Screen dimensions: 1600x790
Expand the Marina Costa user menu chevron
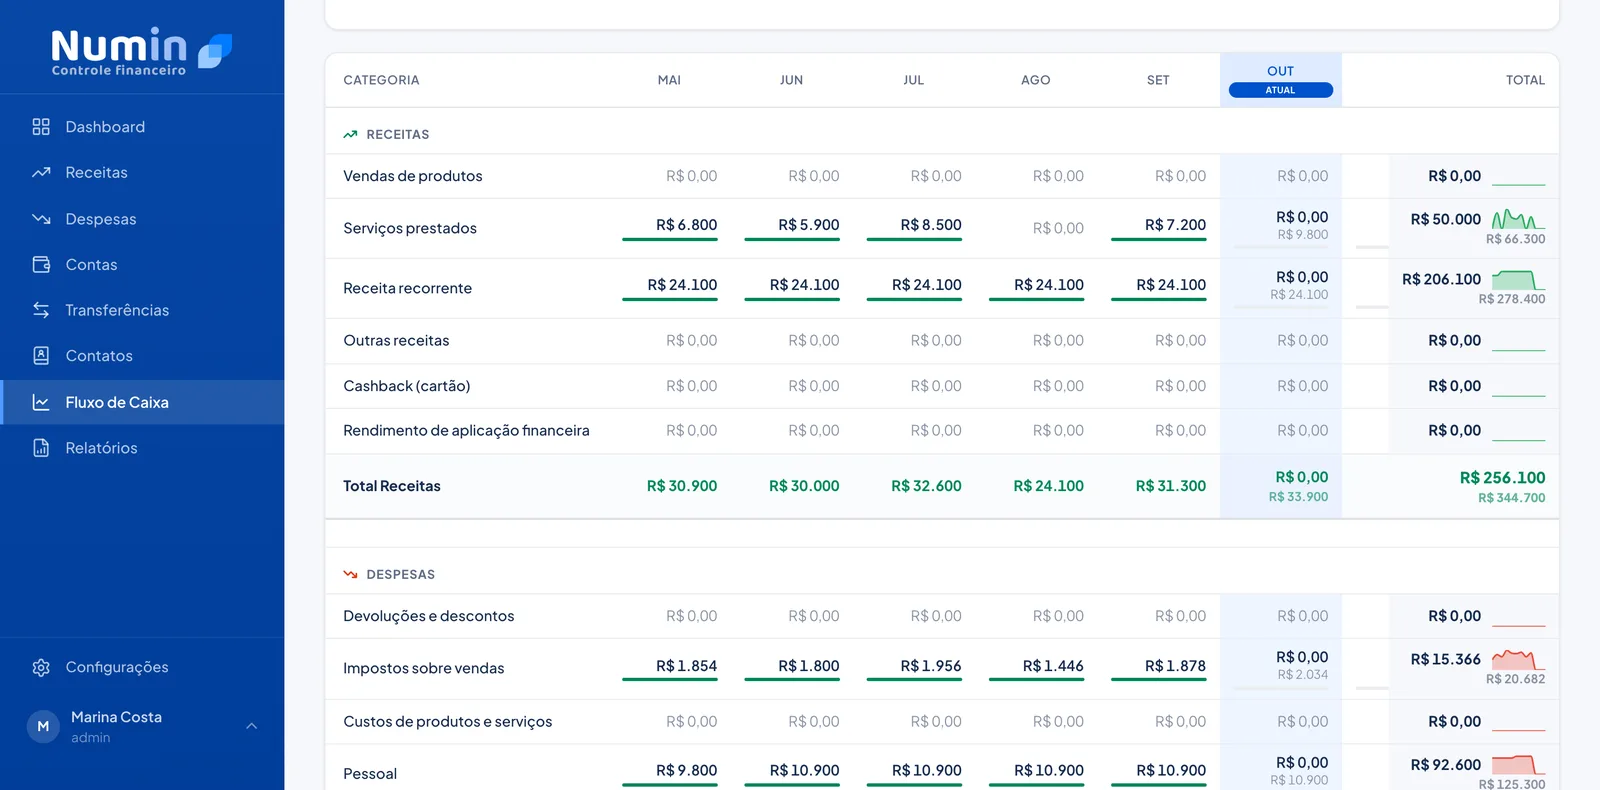[x=252, y=726]
